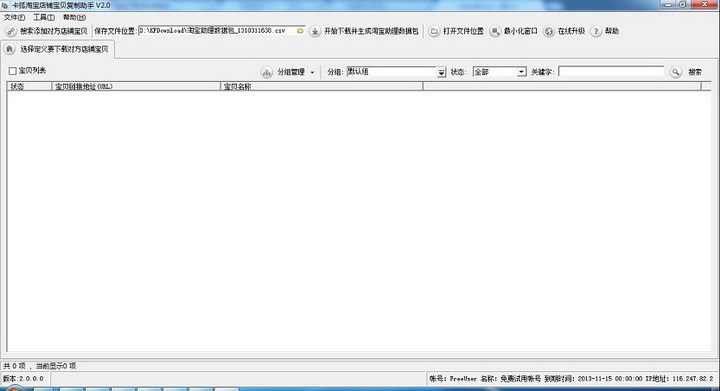
Task: Click the application icon in title bar
Action: [5, 6]
